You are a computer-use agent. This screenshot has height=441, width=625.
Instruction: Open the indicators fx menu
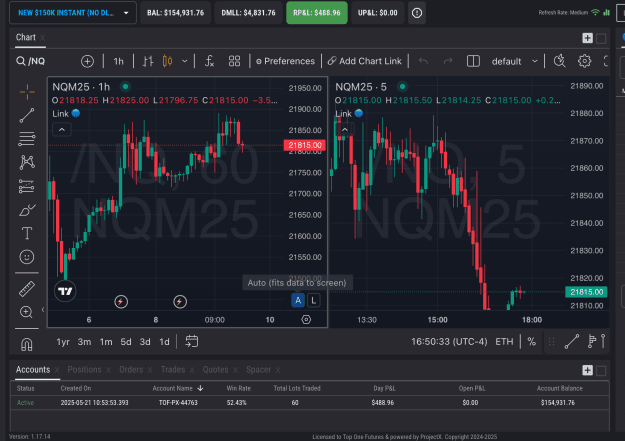point(209,61)
